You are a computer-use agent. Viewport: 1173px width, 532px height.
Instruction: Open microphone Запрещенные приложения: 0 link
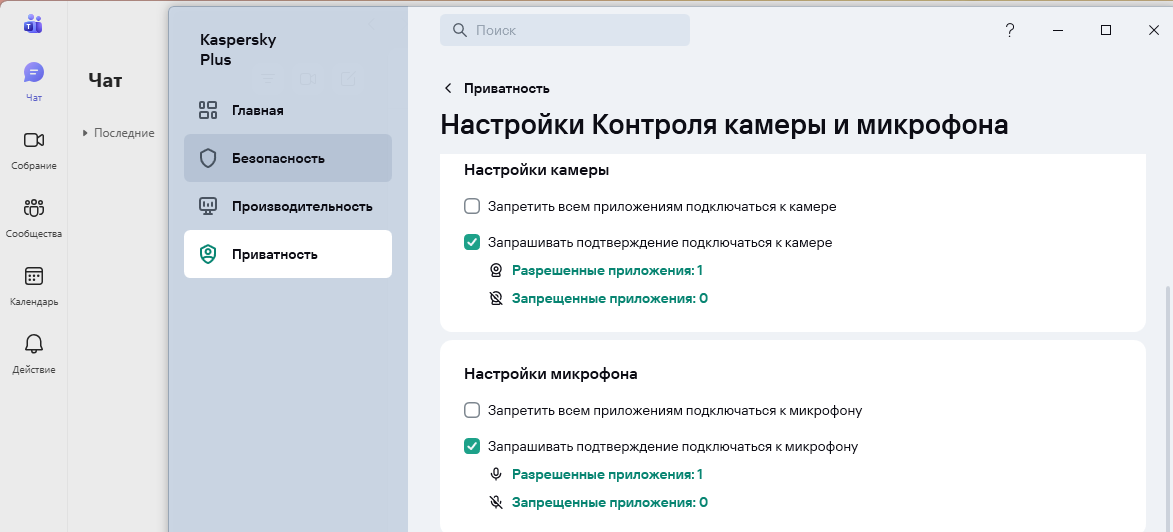(x=609, y=503)
